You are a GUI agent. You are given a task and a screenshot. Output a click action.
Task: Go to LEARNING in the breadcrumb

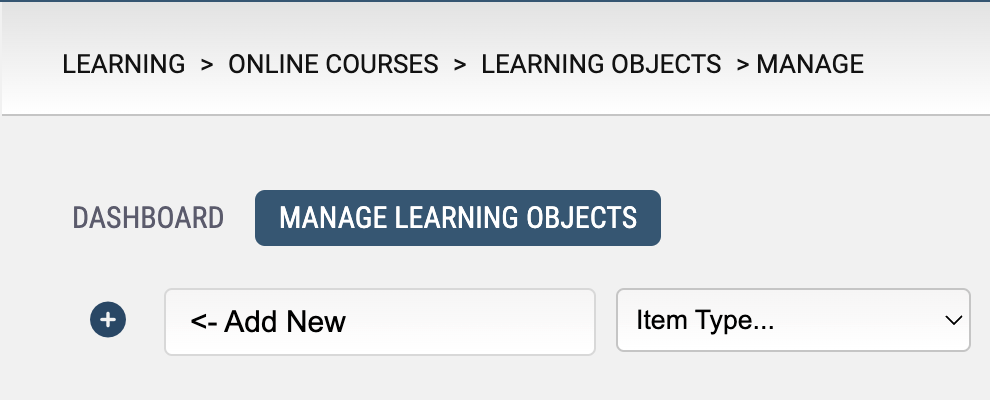coord(124,64)
